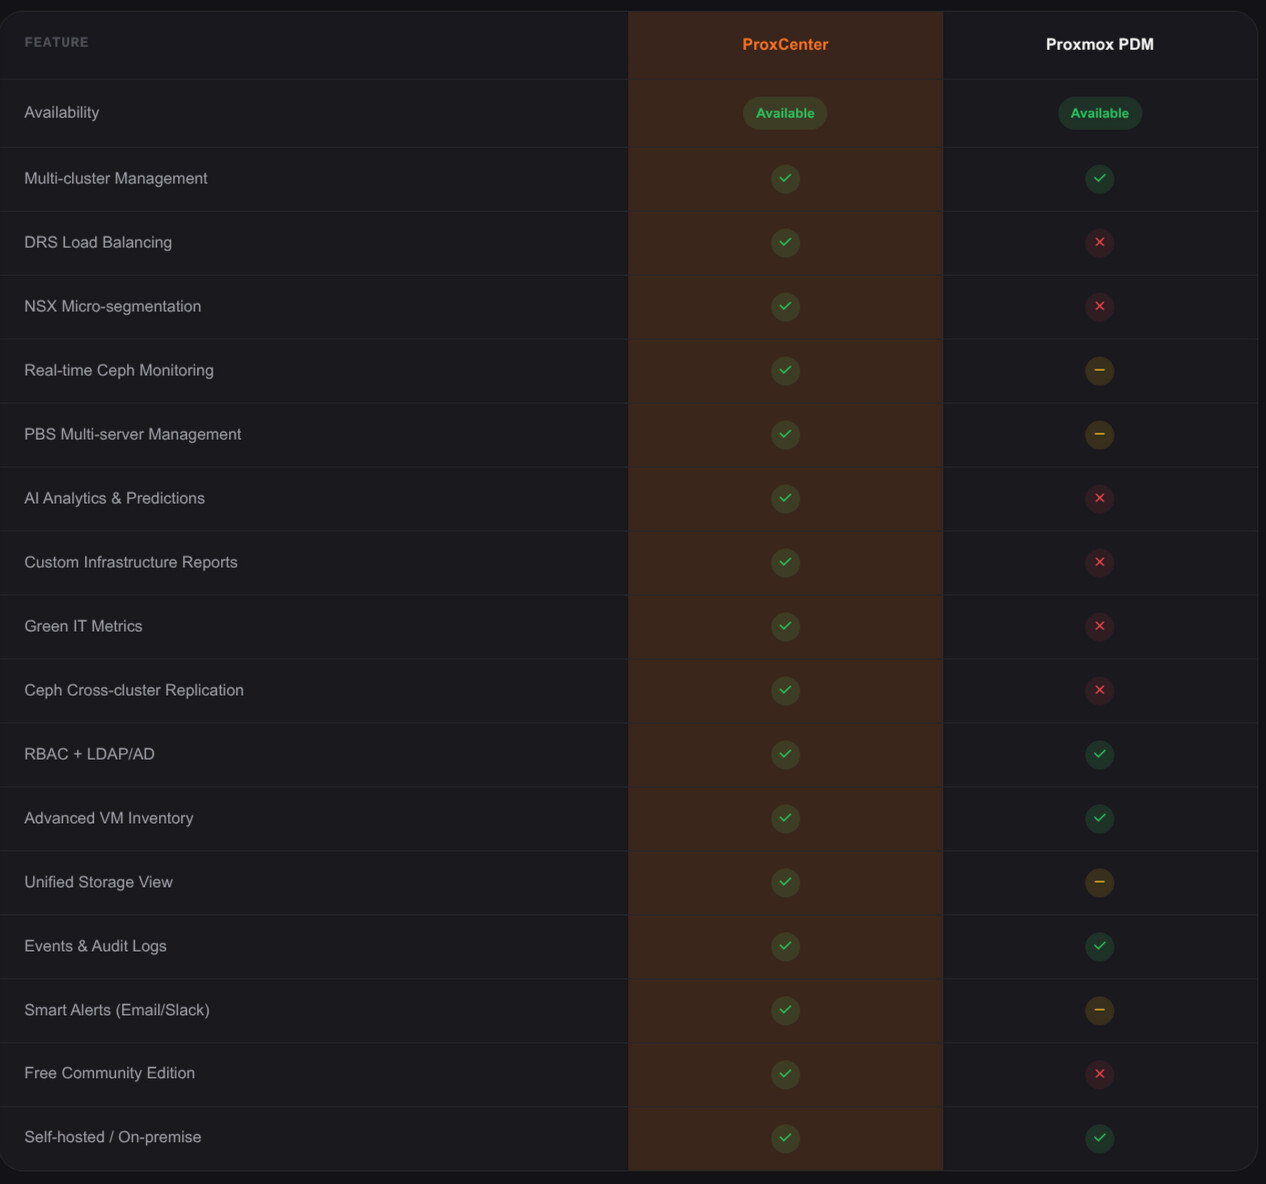Click ProxCenter checkmark for Green IT Metrics

coord(785,626)
